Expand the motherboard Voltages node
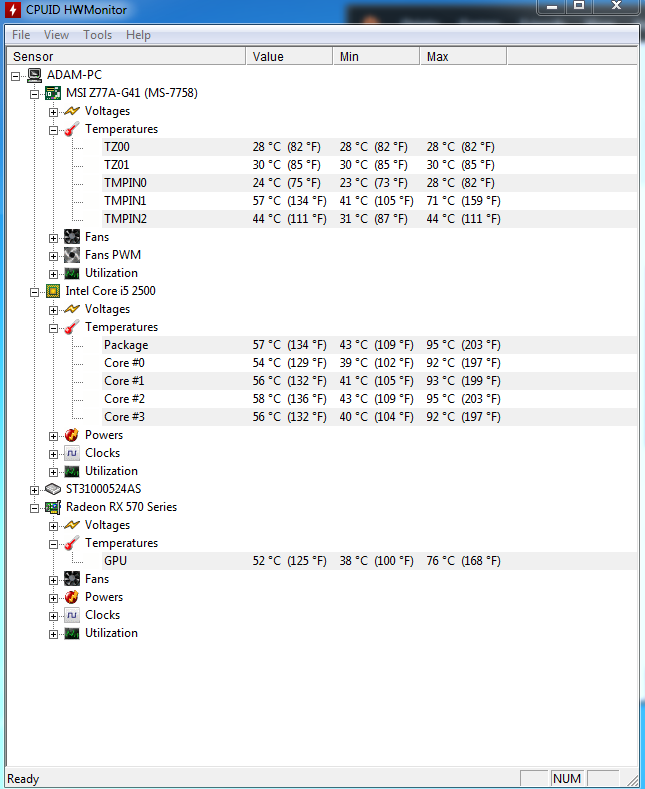The image size is (645, 789). (x=53, y=112)
